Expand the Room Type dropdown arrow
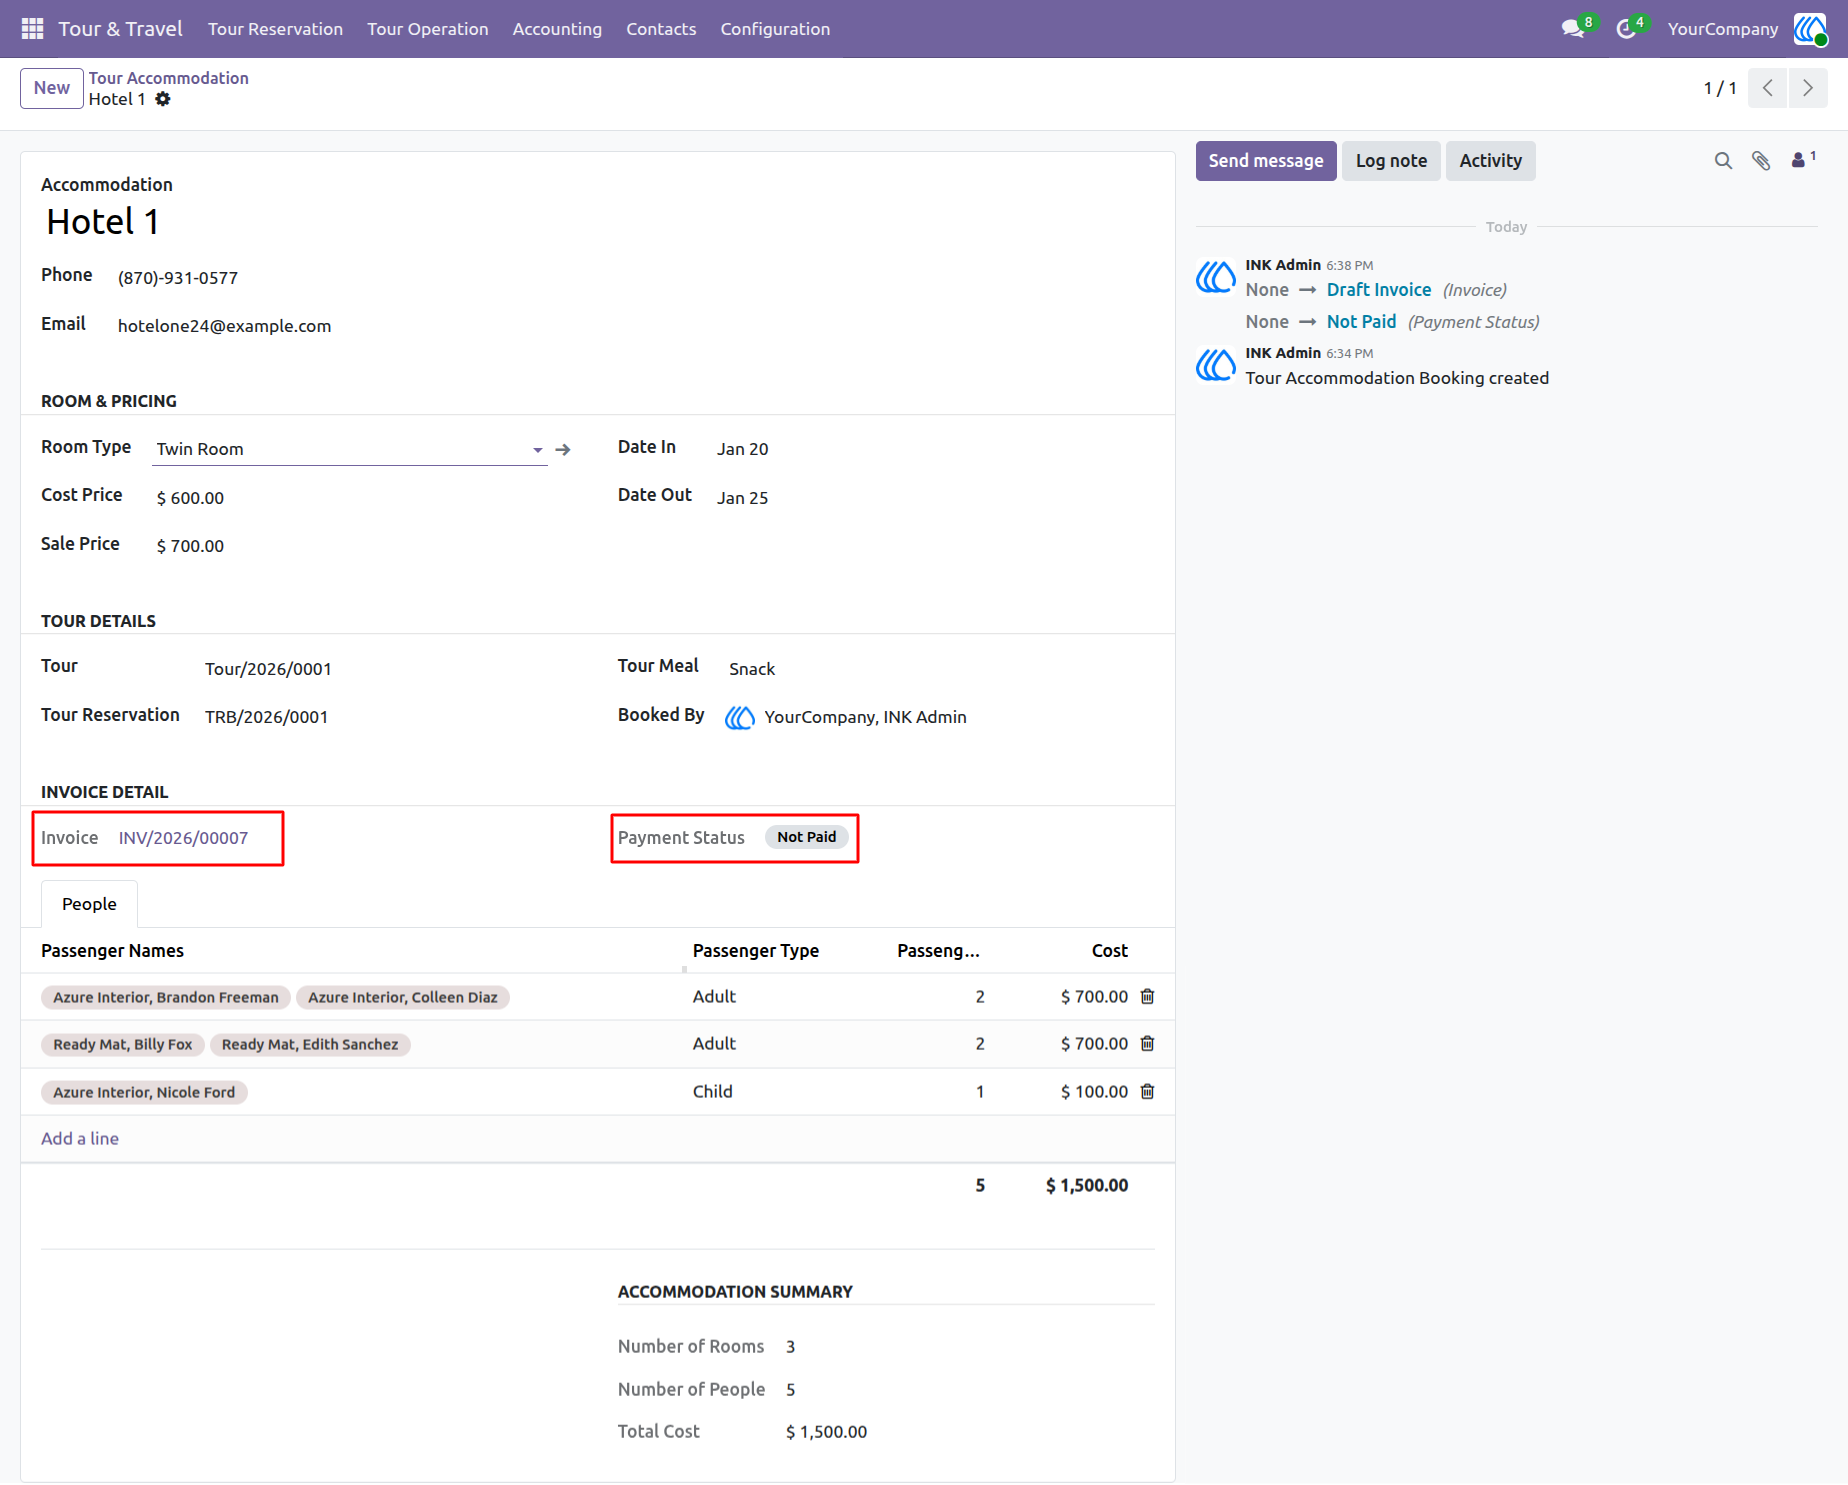1848x1485 pixels. click(538, 450)
